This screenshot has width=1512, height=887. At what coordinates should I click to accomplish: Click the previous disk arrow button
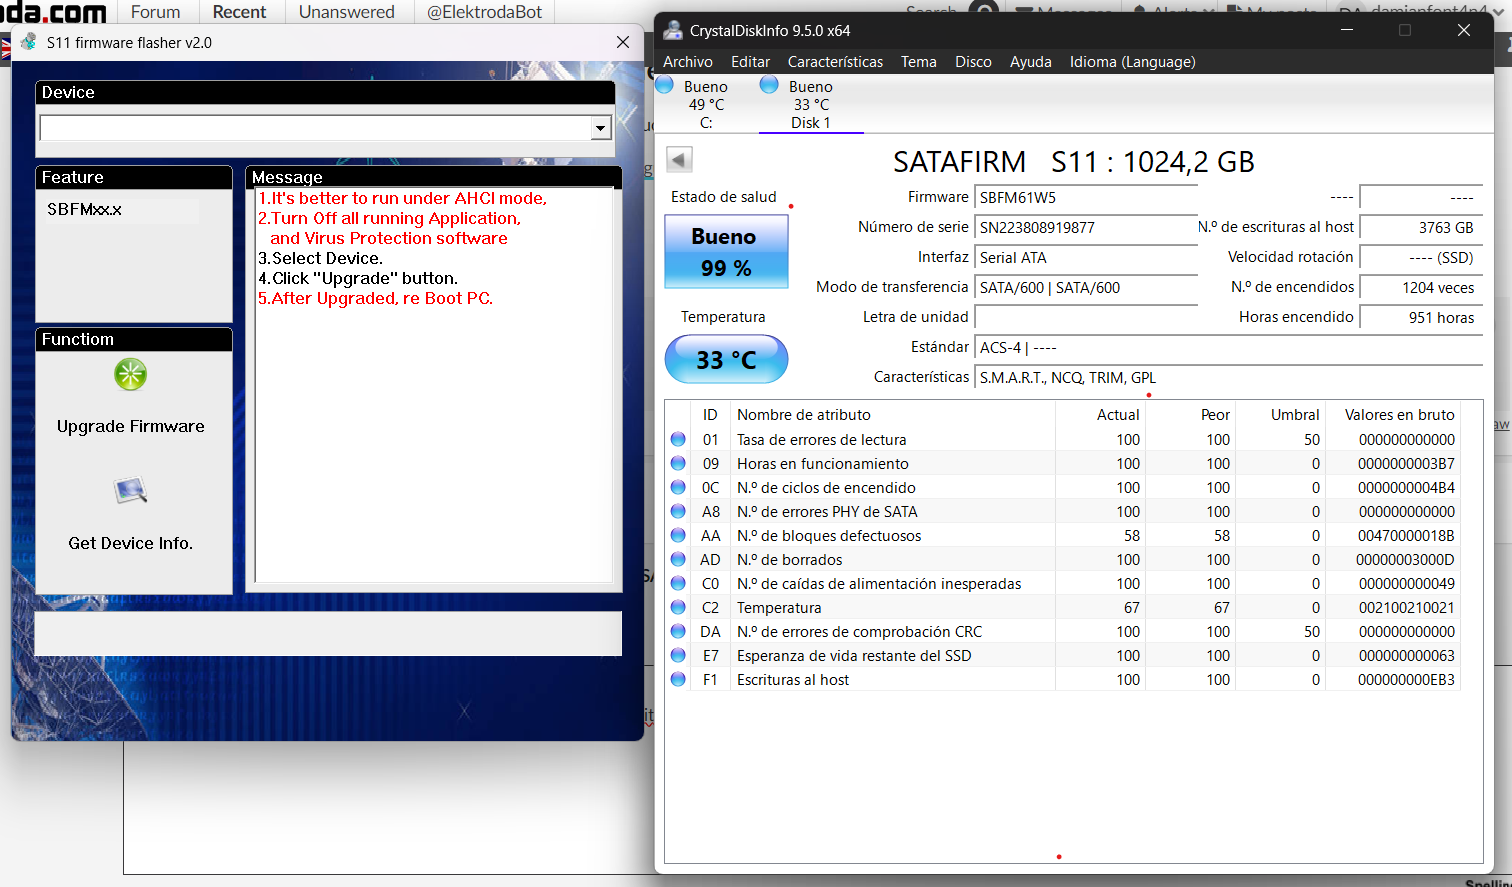679,160
